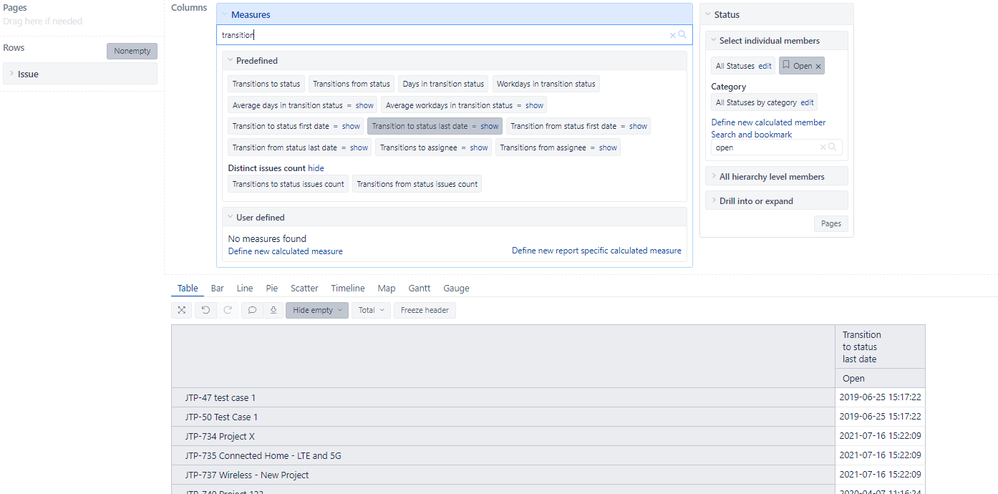
Task: Select the Days in transition status measure
Action: coord(443,84)
